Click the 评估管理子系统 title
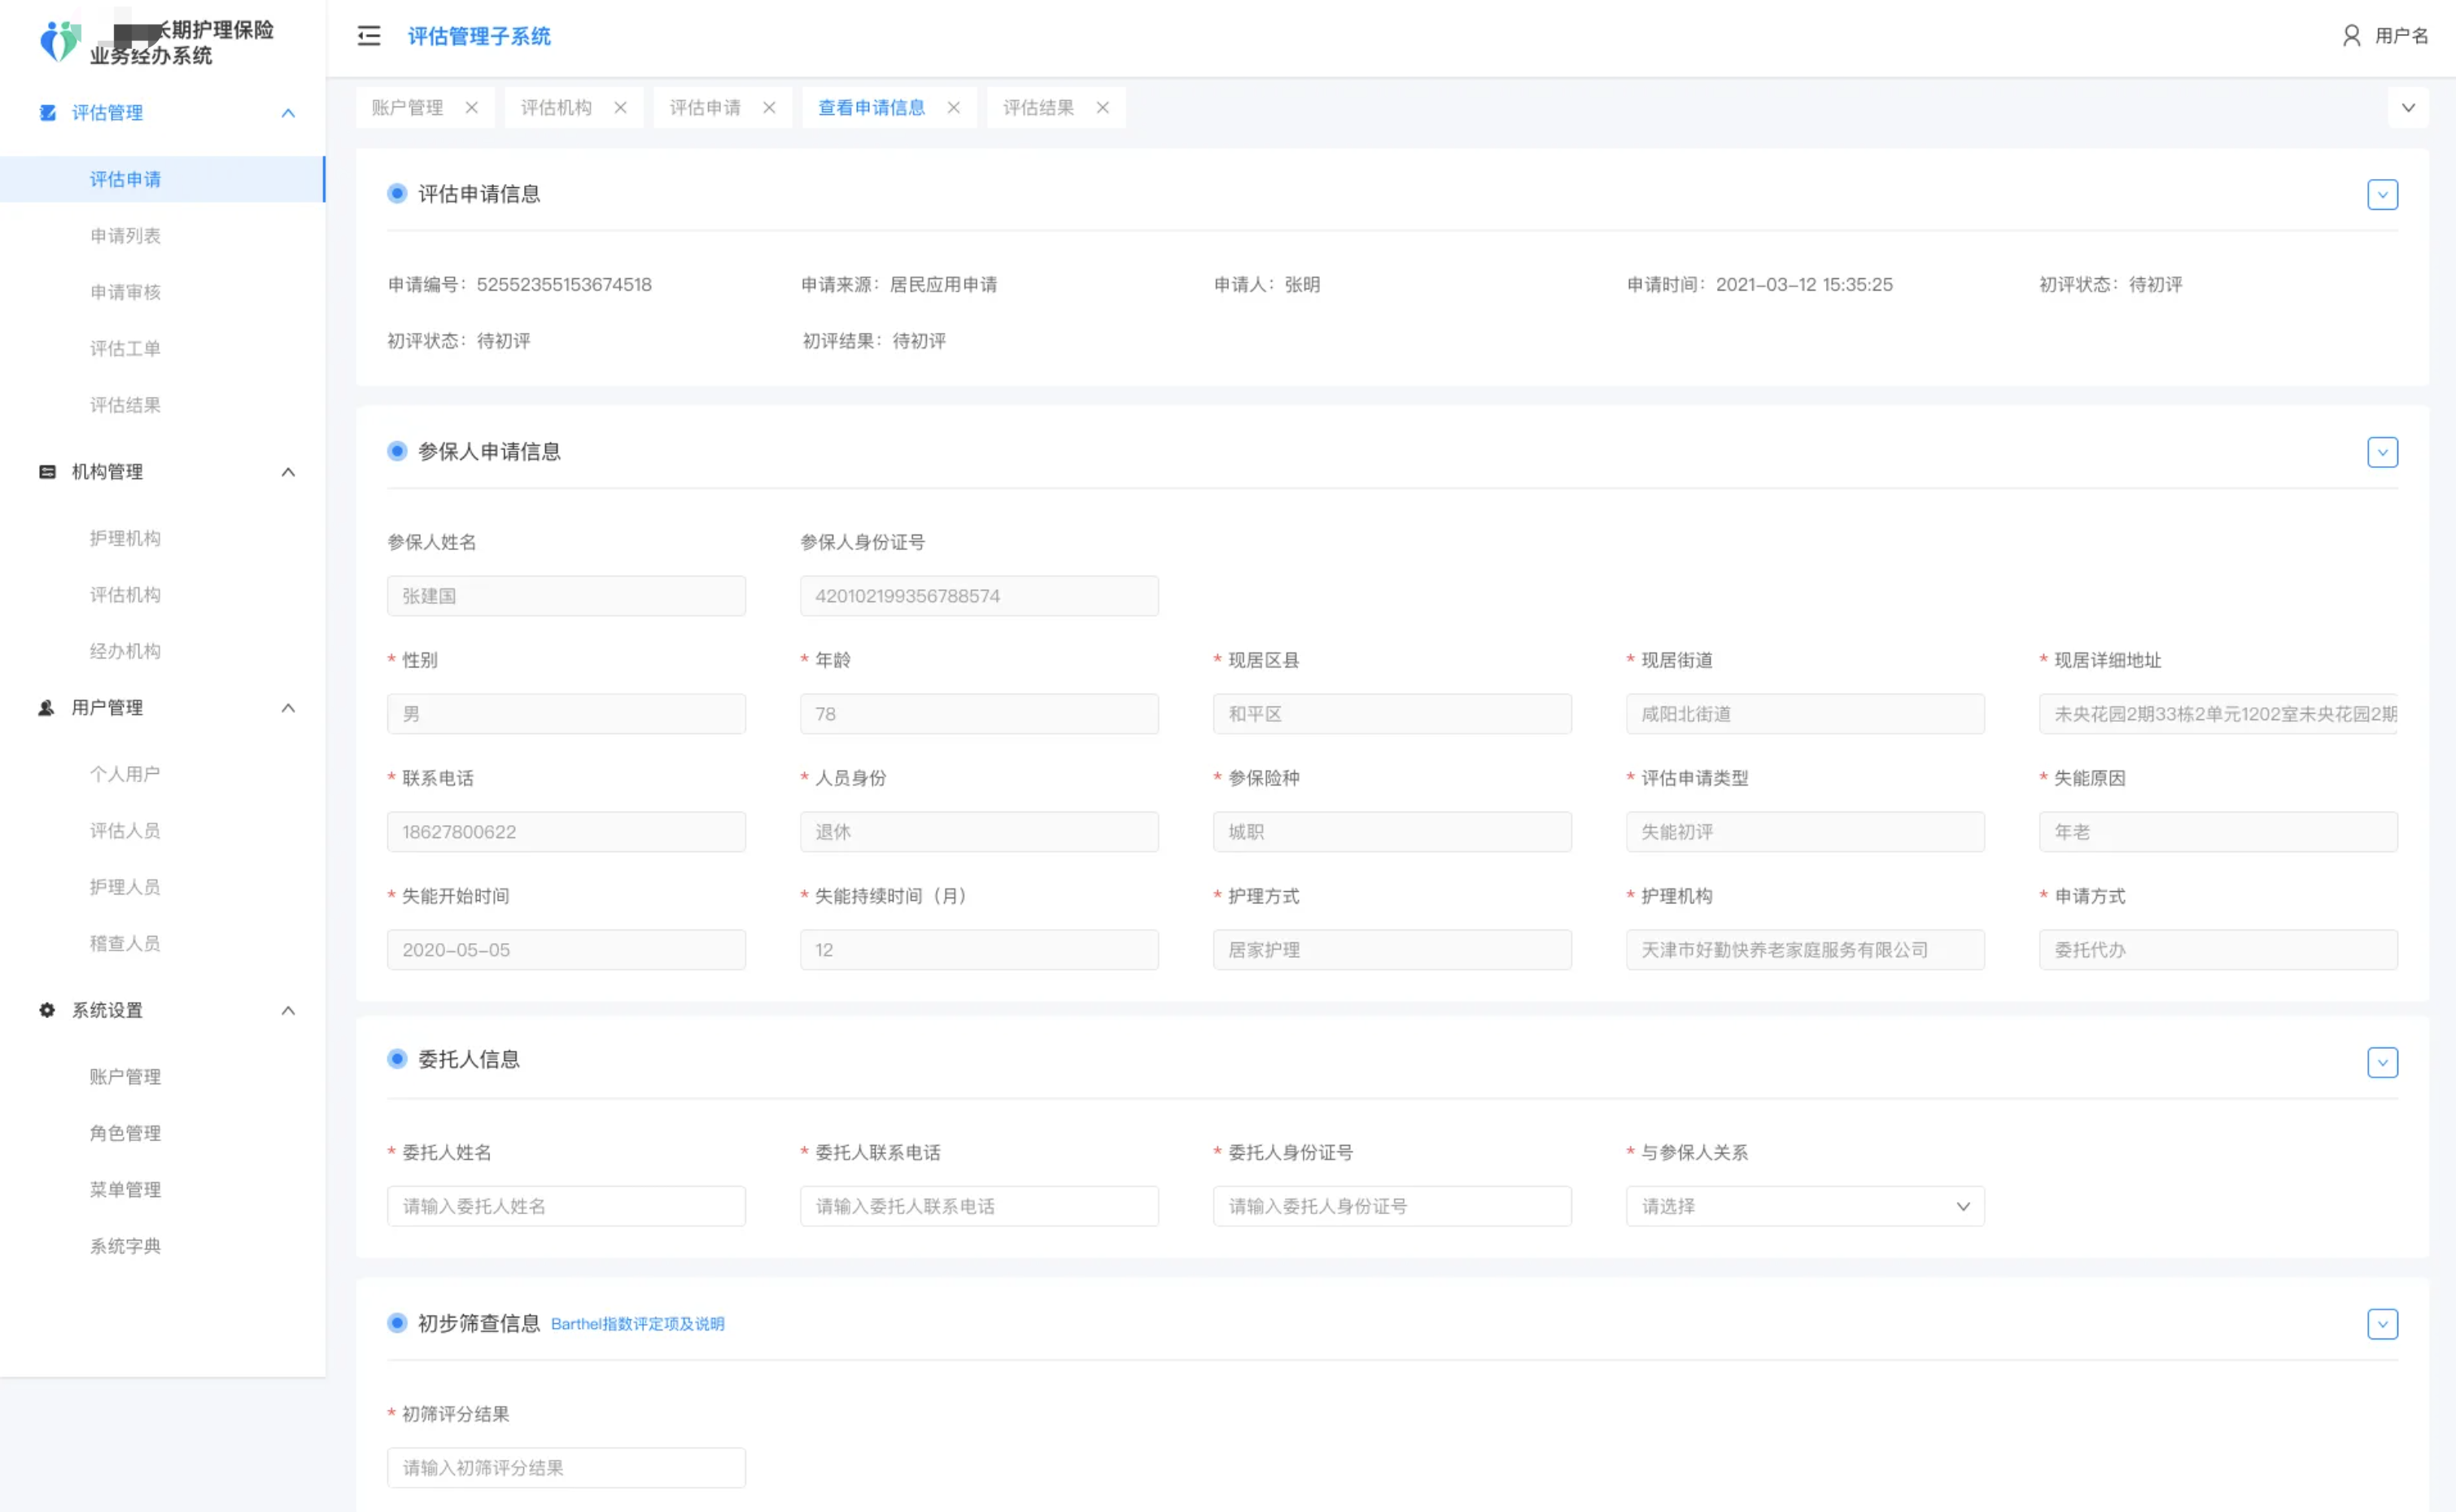 tap(479, 36)
